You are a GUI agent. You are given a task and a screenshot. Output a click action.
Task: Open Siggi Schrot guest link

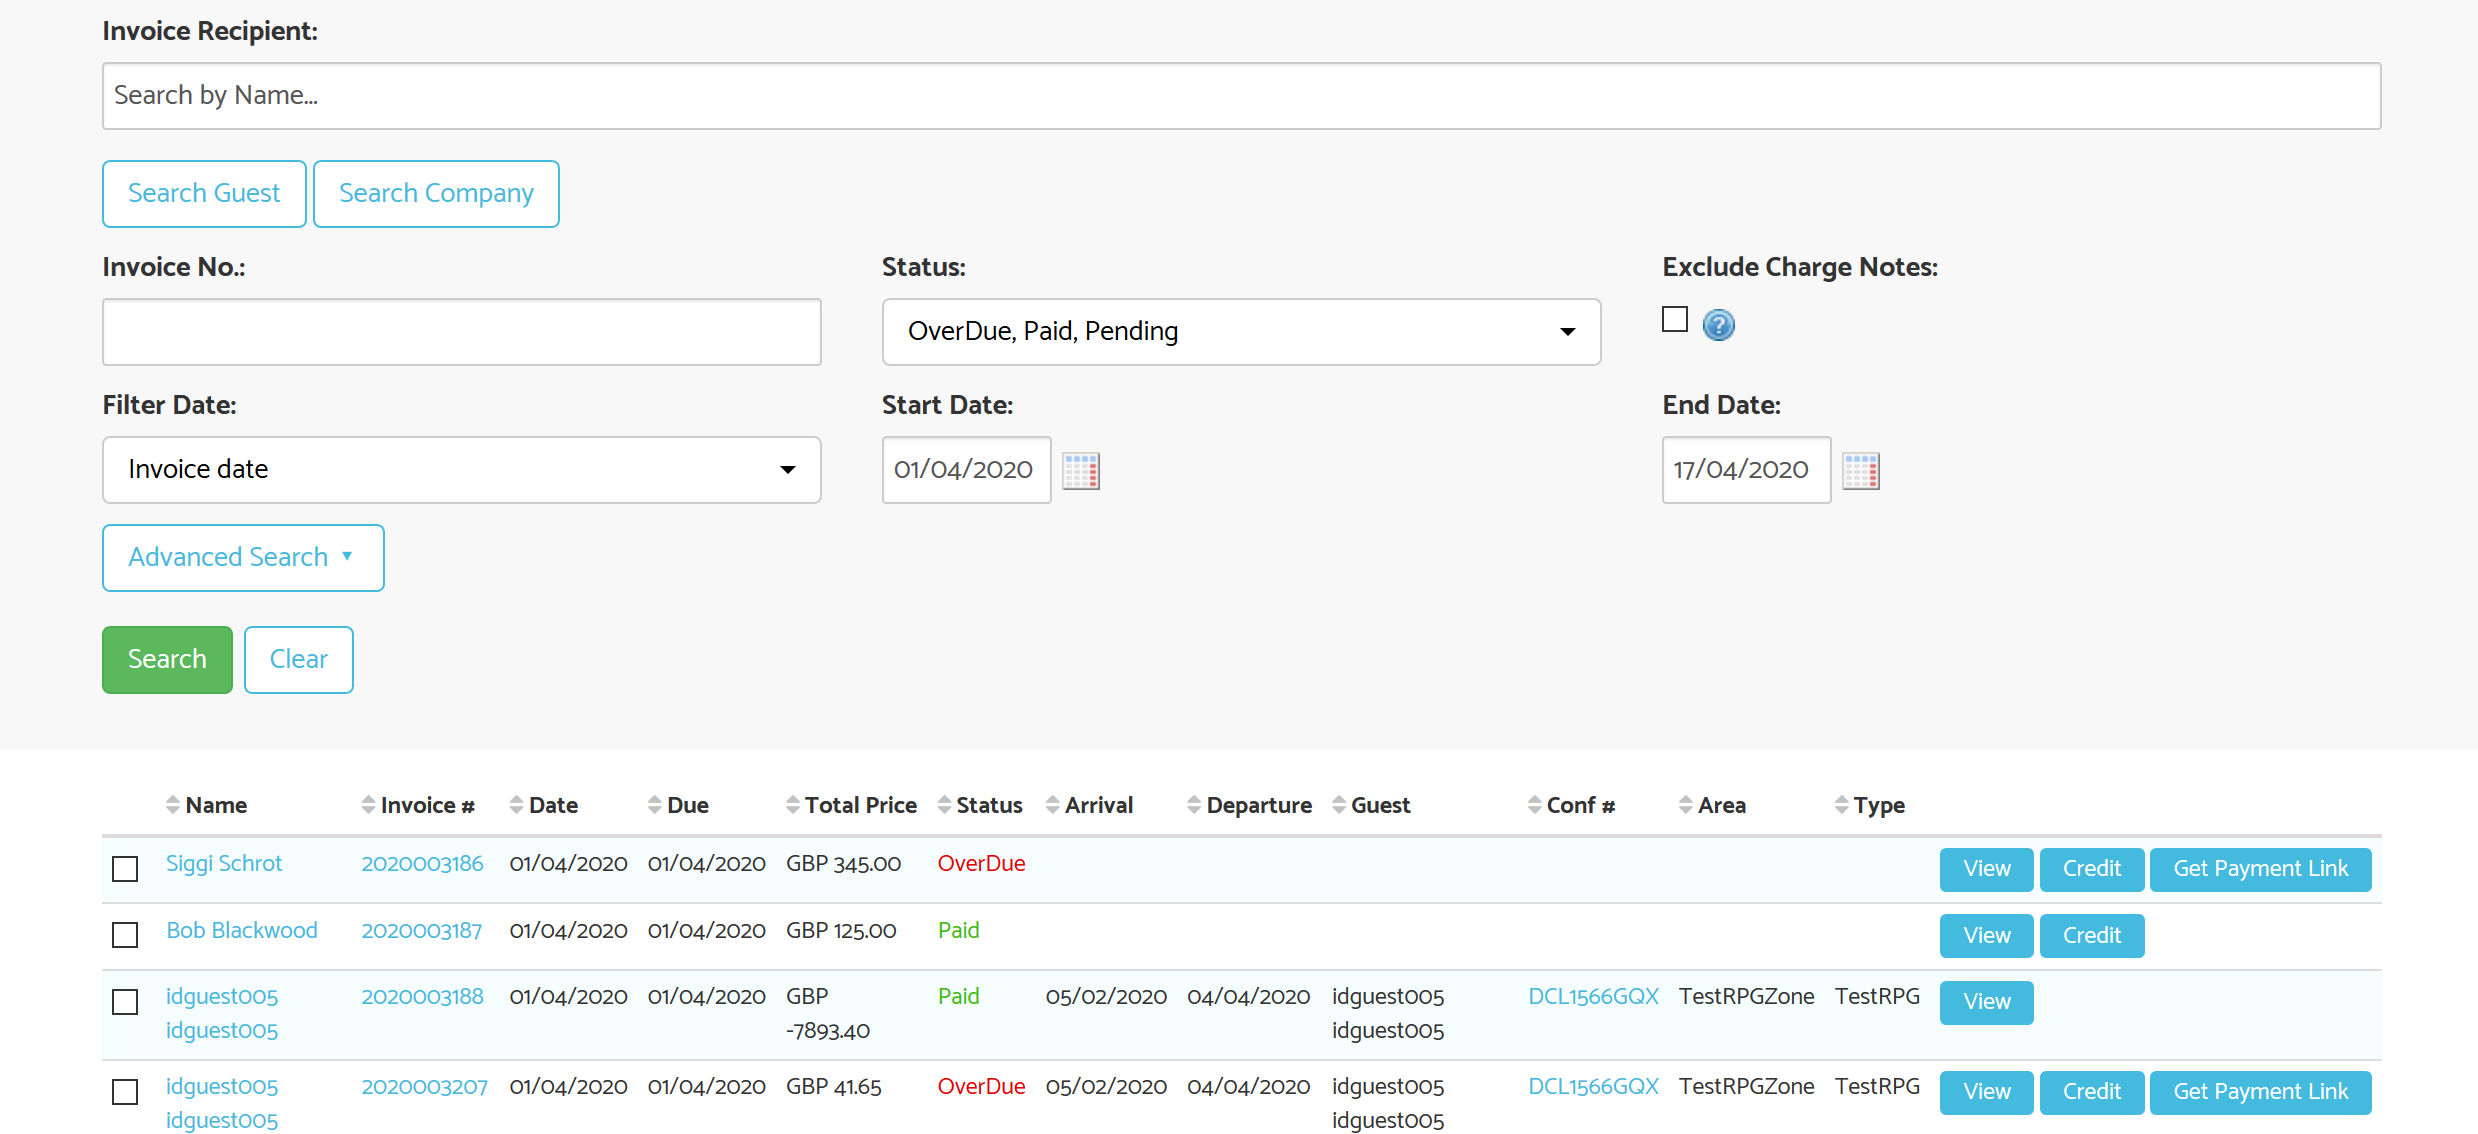pos(224,864)
